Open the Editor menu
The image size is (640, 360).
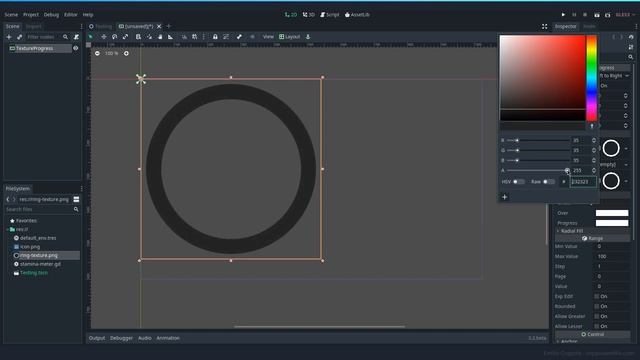coord(71,15)
